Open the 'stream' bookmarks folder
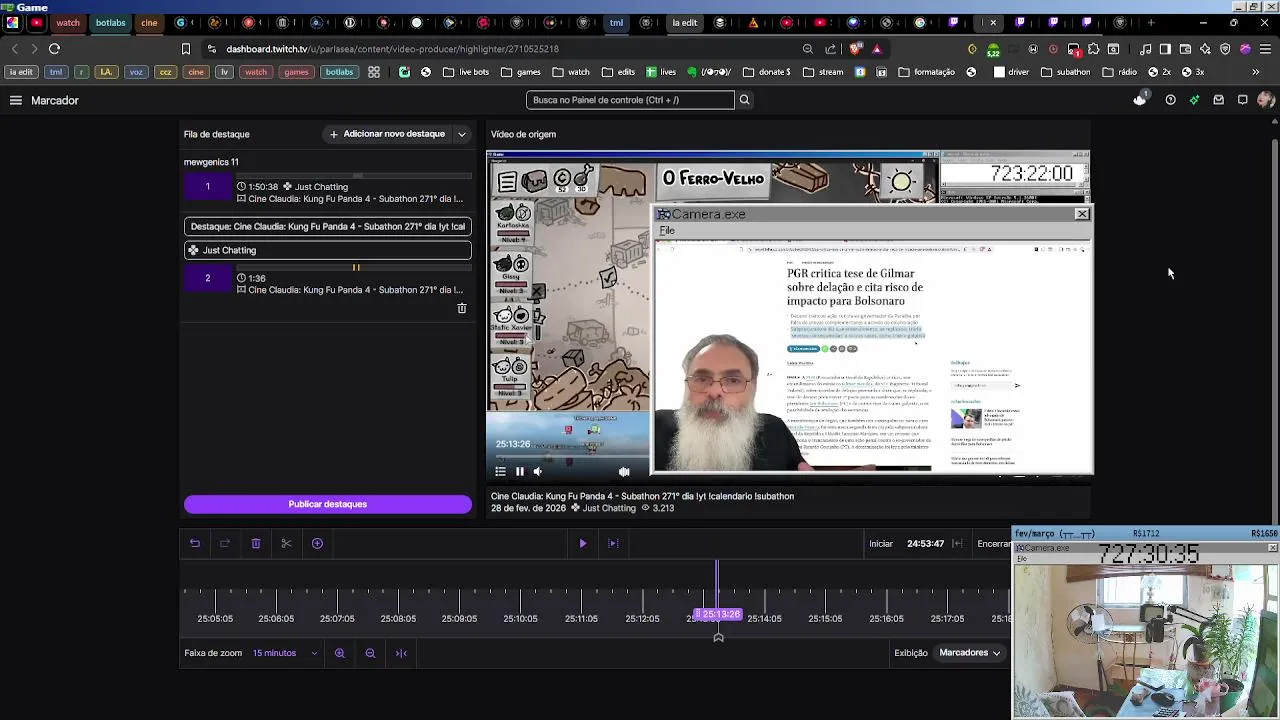 pyautogui.click(x=822, y=72)
